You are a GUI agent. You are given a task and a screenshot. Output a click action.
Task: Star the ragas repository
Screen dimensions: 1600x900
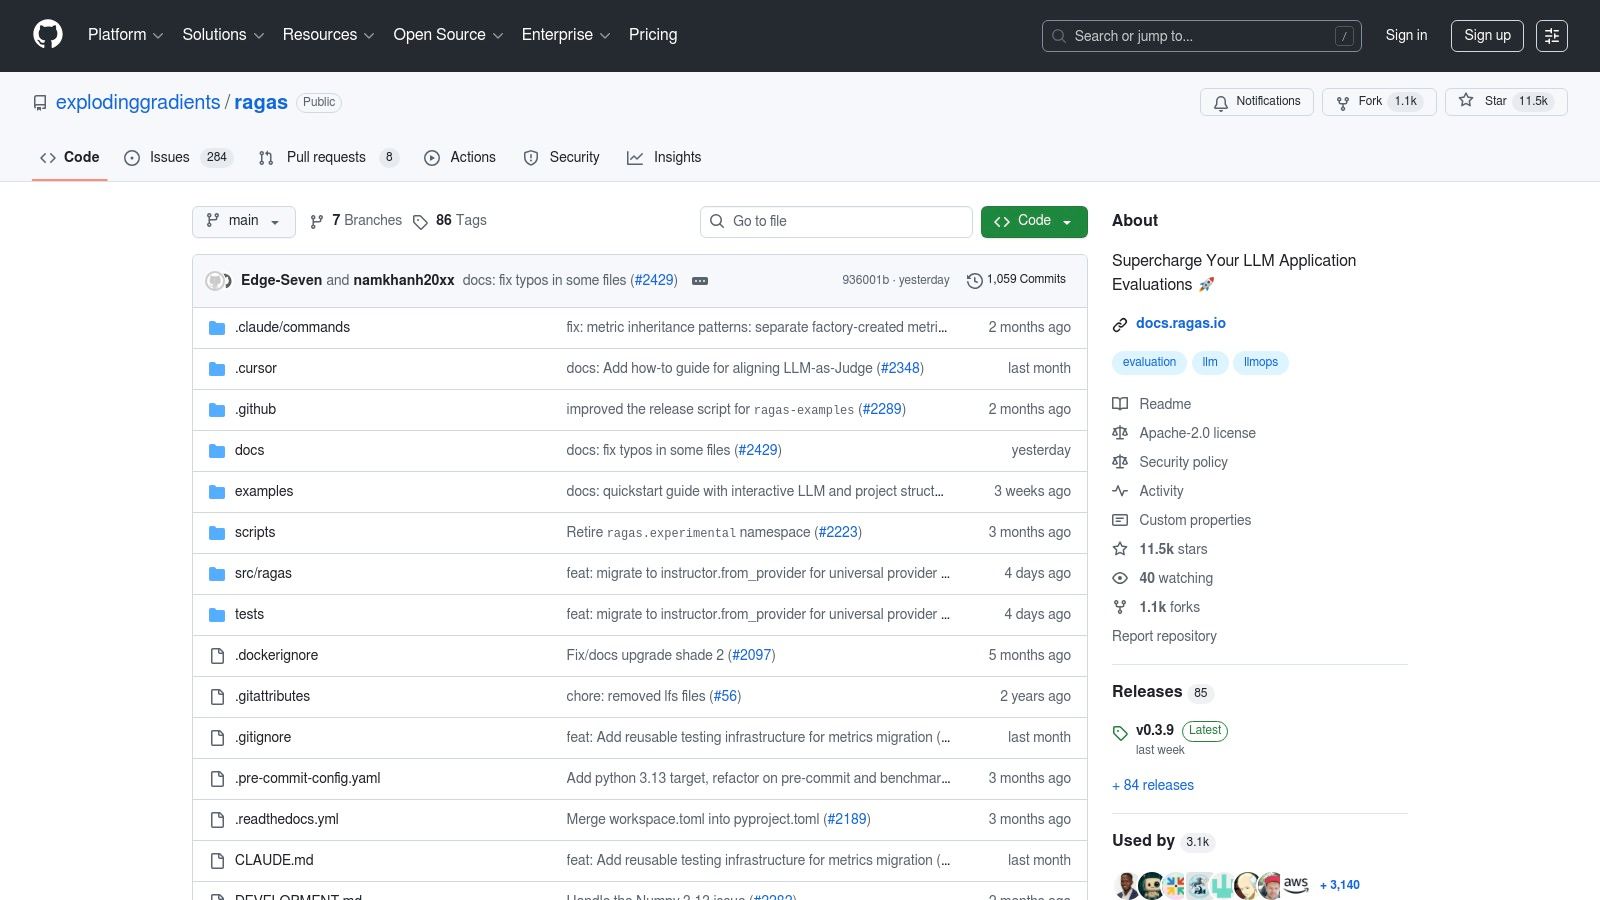1506,102
